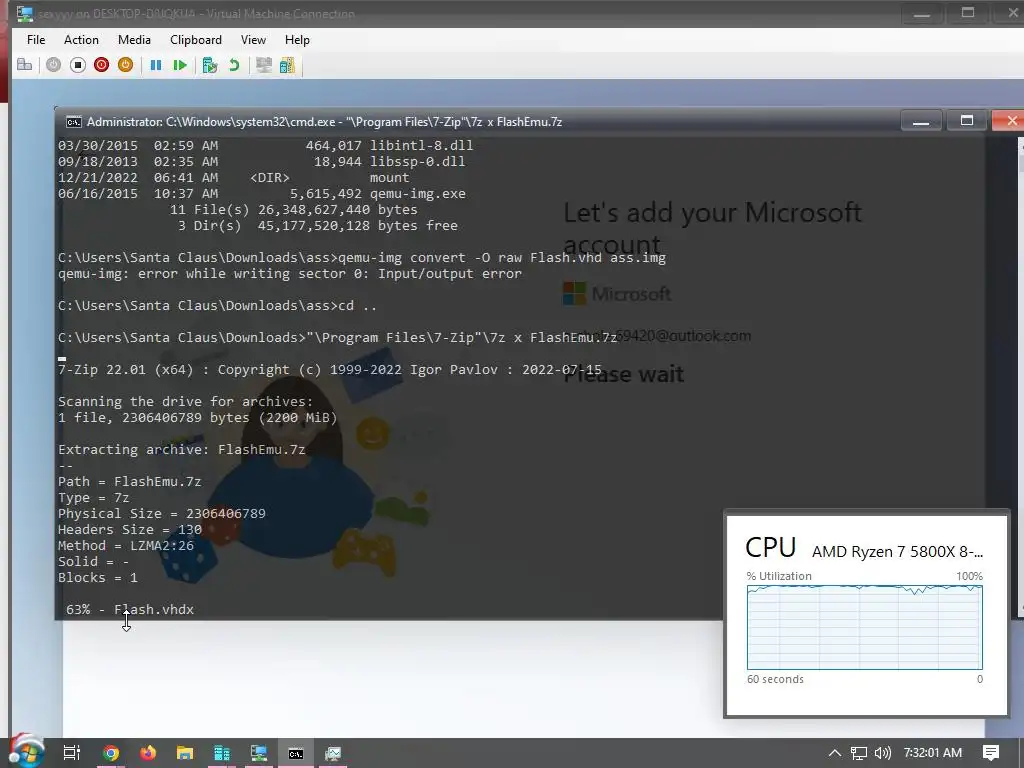The image size is (1024, 768).
Task: Create a VM checkpoint from the toolbar
Action: (x=210, y=65)
